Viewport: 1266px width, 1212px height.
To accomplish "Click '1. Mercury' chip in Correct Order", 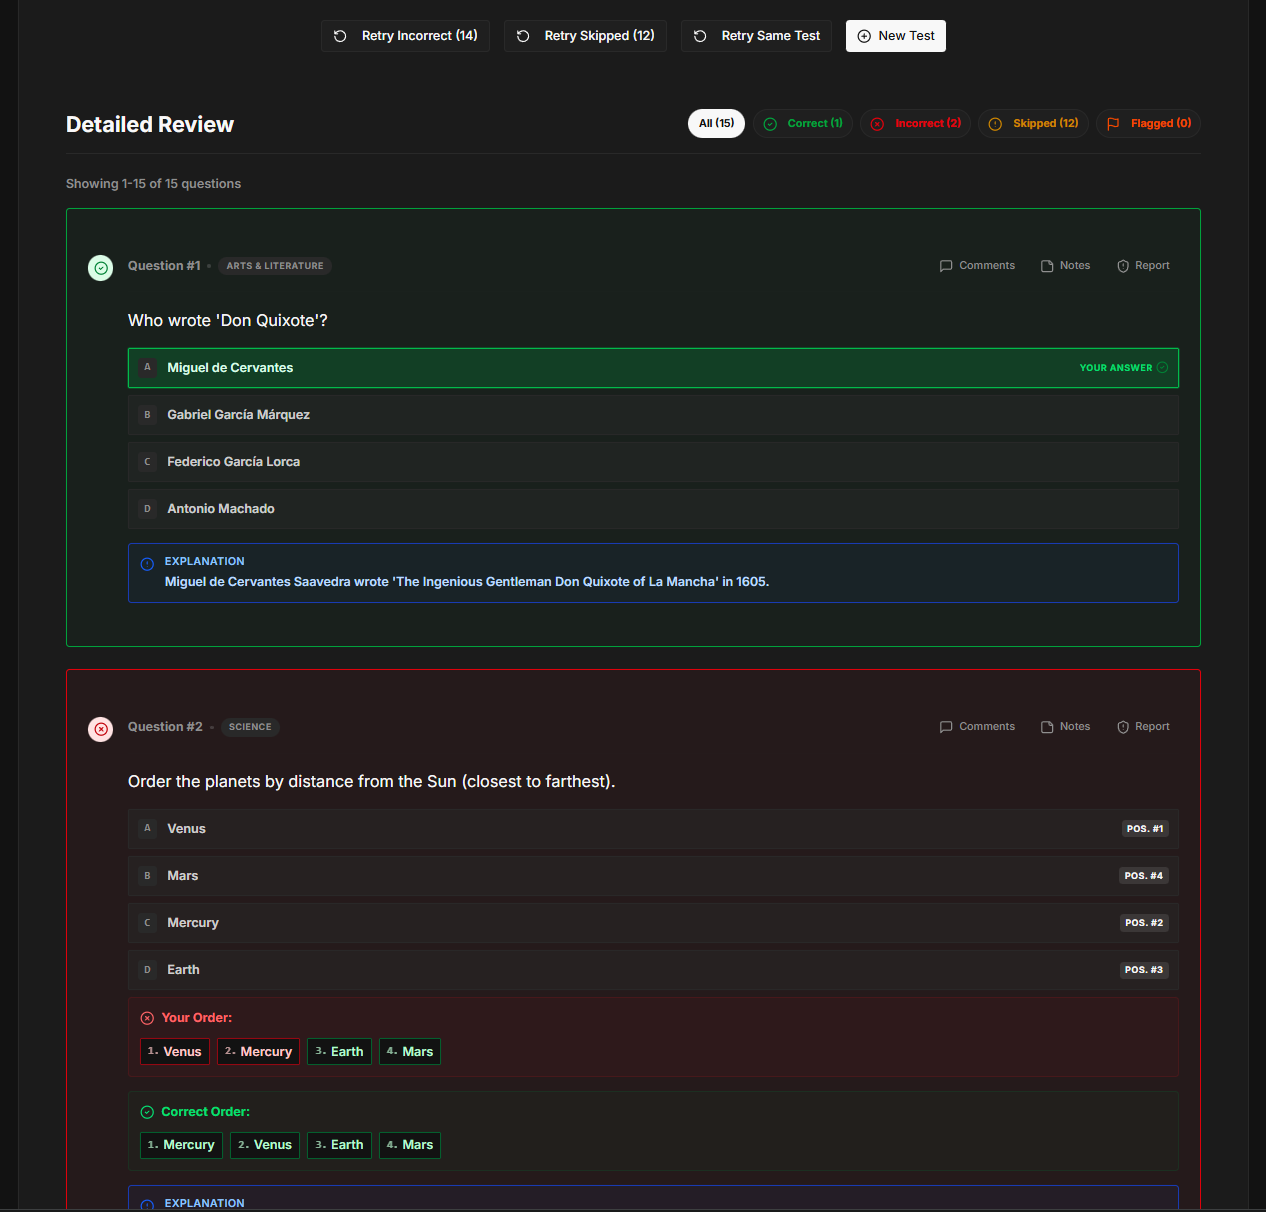I will (181, 1145).
